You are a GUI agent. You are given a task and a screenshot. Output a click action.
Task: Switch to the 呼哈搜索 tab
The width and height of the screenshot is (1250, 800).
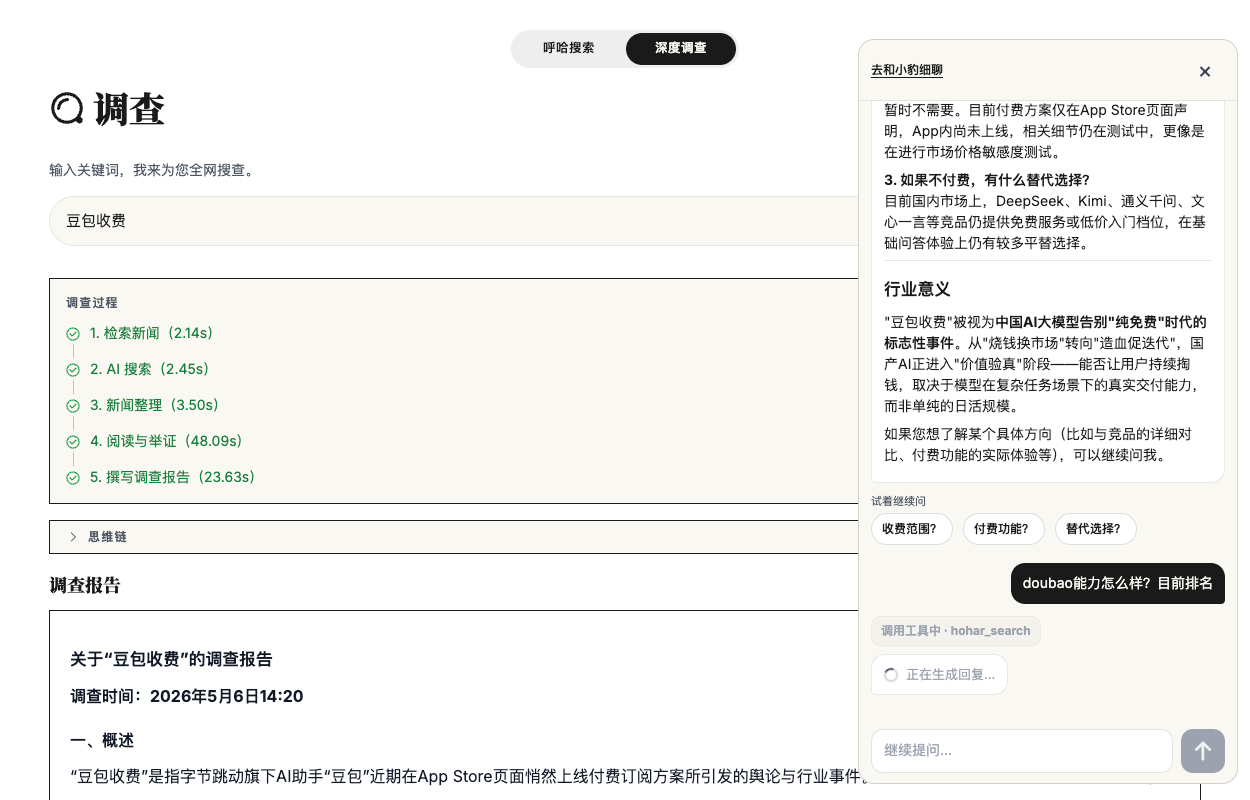[568, 48]
